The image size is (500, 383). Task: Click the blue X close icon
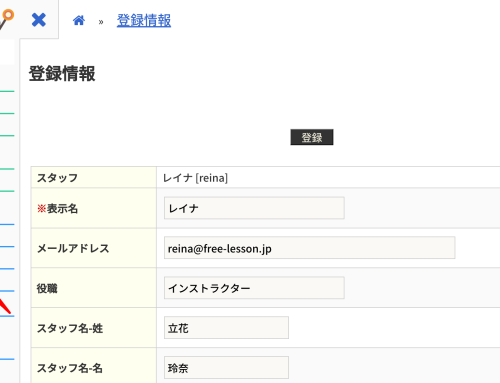[39, 20]
